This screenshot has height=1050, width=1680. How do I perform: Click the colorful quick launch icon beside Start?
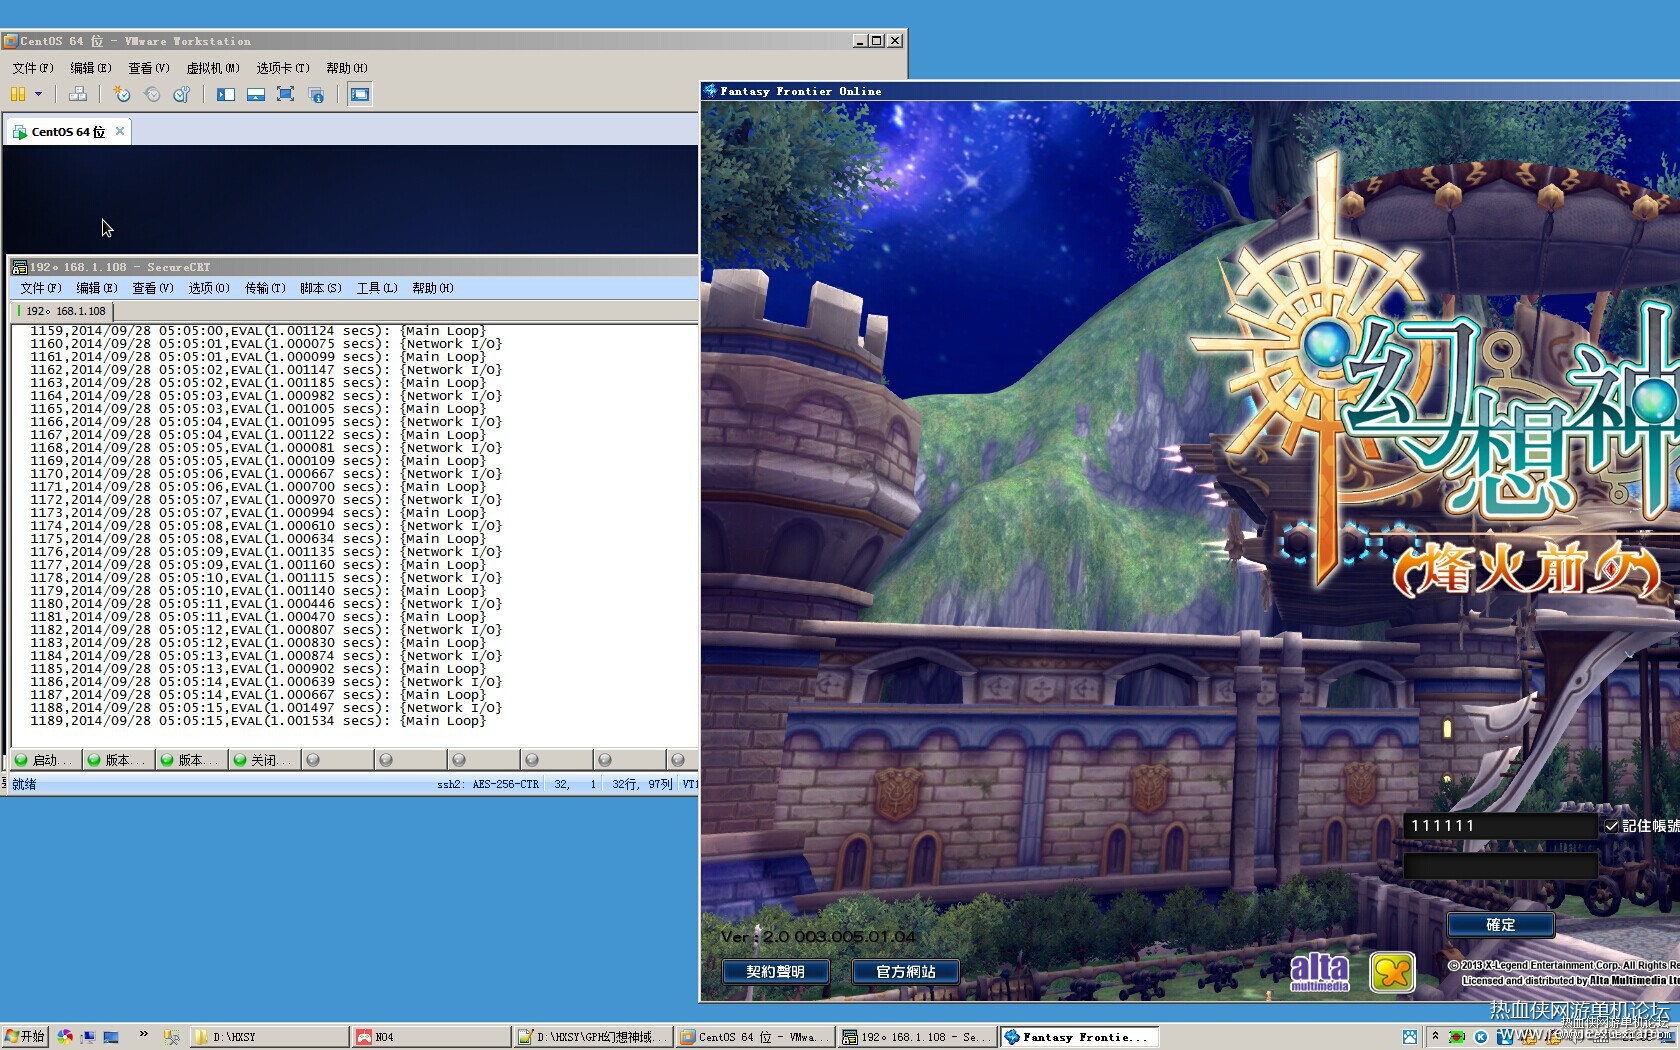click(65, 1037)
